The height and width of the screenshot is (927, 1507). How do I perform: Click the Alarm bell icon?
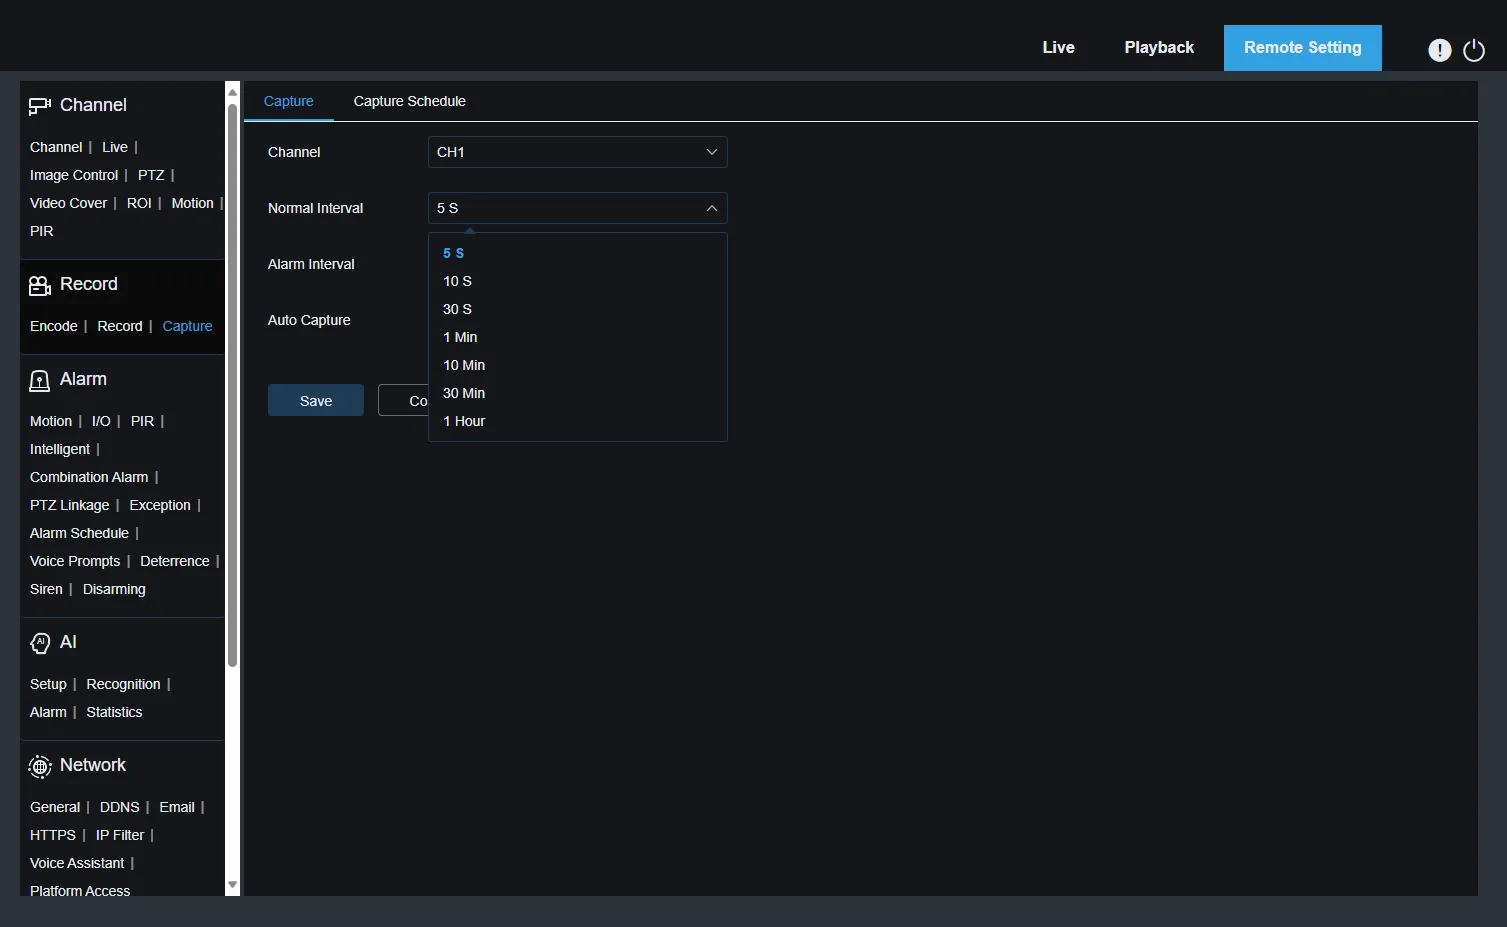pyautogui.click(x=39, y=380)
